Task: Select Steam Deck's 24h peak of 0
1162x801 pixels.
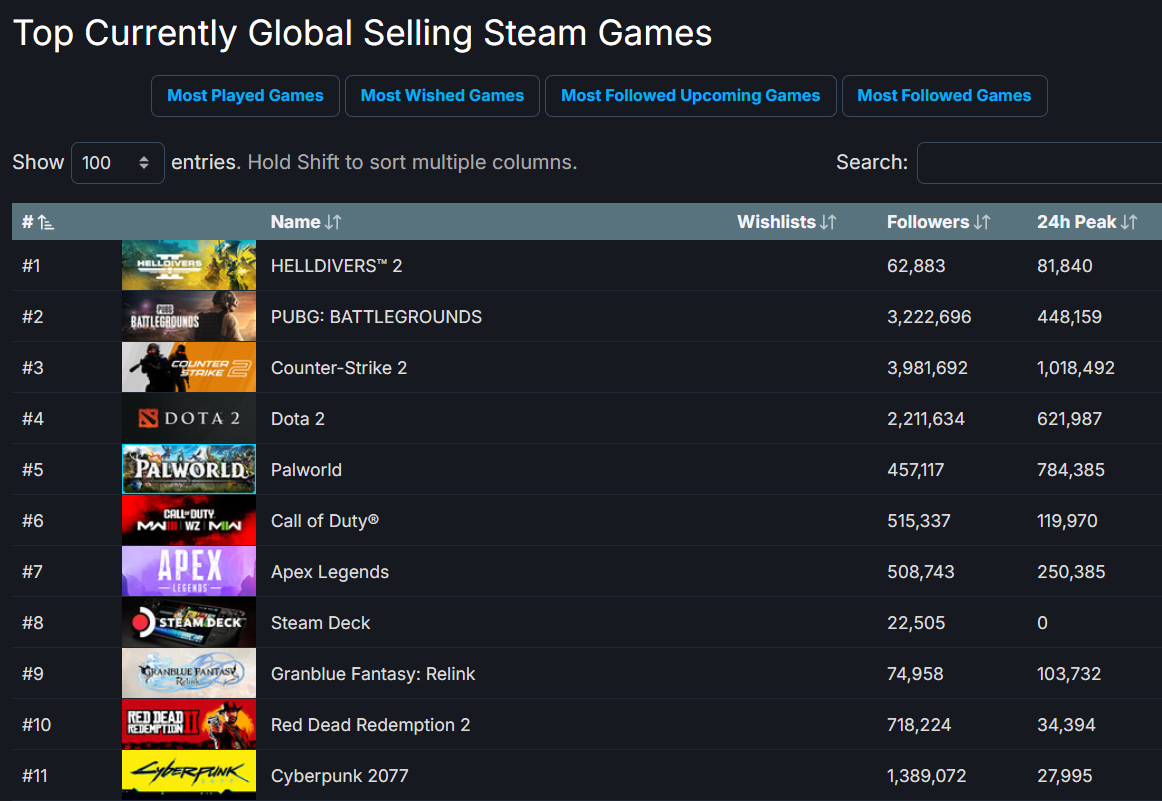Action: point(1043,623)
